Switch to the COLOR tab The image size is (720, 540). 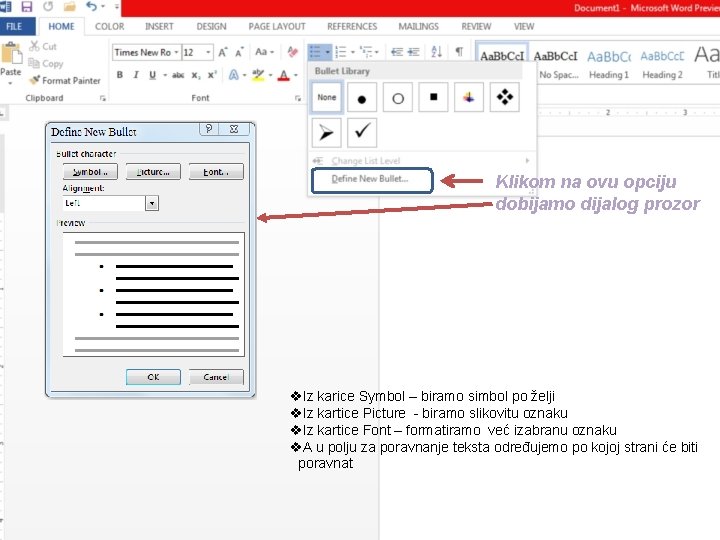tap(109, 27)
